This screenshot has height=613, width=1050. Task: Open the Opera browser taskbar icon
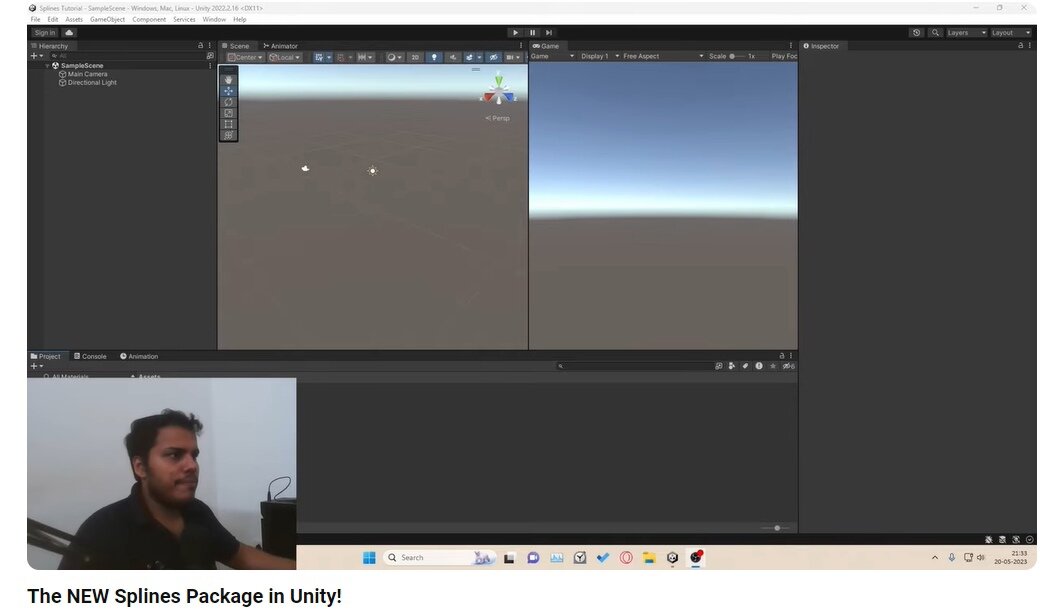tap(626, 557)
